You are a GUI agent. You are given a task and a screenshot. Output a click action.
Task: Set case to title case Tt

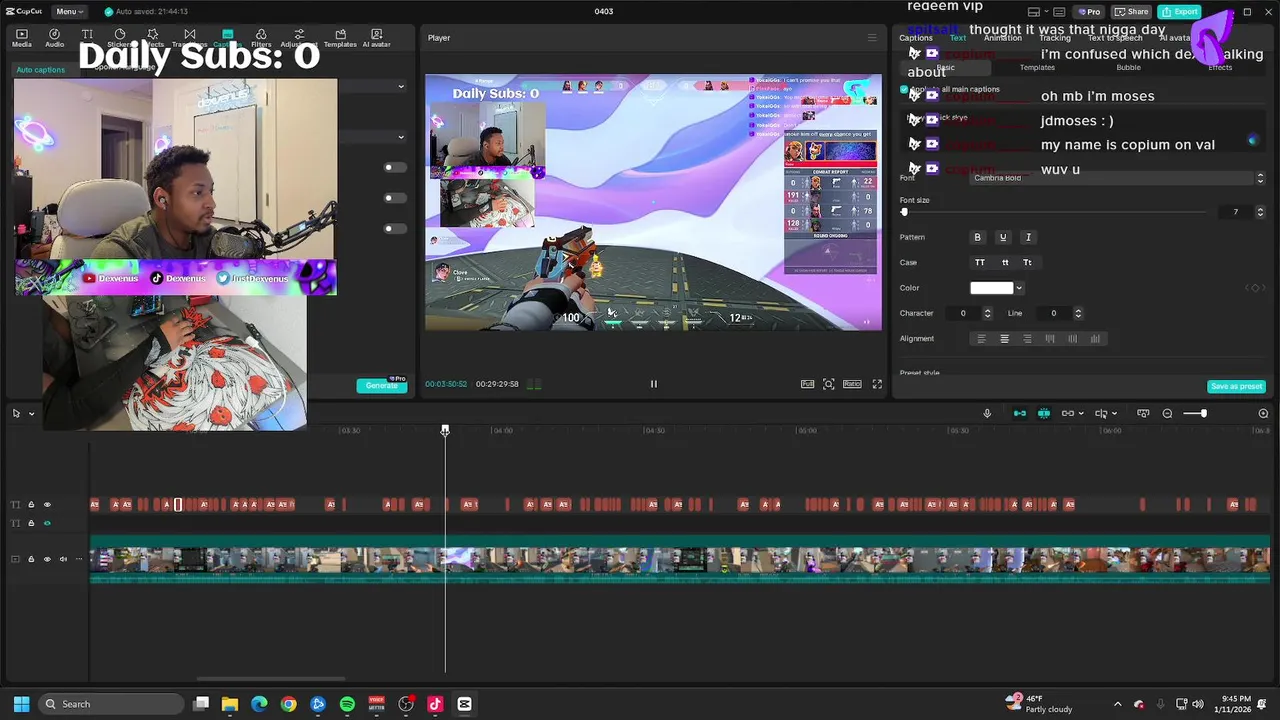coord(1027,262)
